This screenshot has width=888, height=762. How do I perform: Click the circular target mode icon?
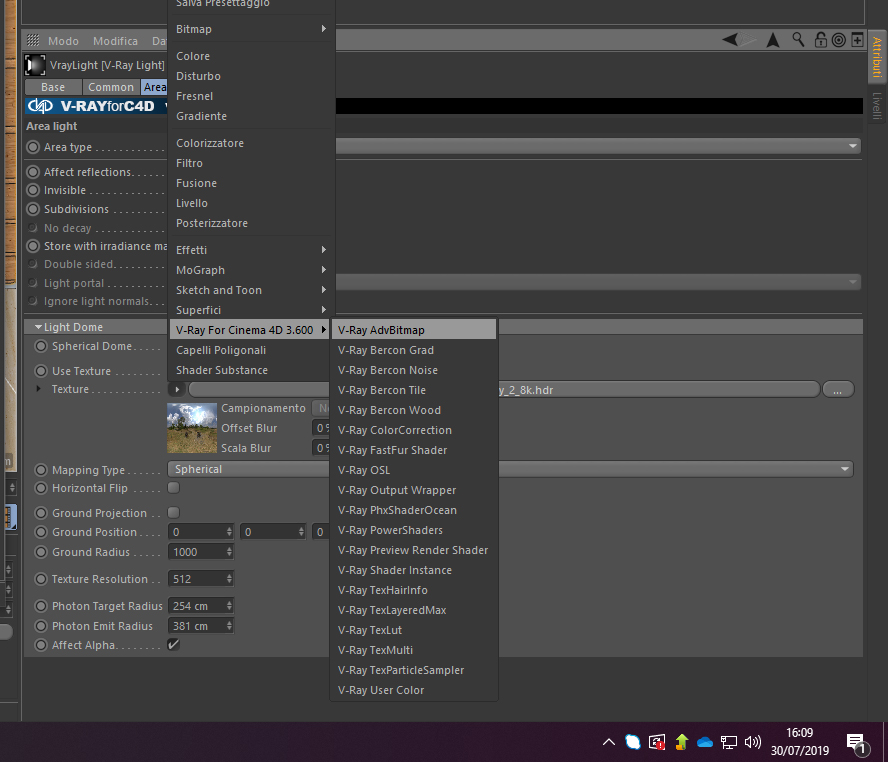coord(839,40)
